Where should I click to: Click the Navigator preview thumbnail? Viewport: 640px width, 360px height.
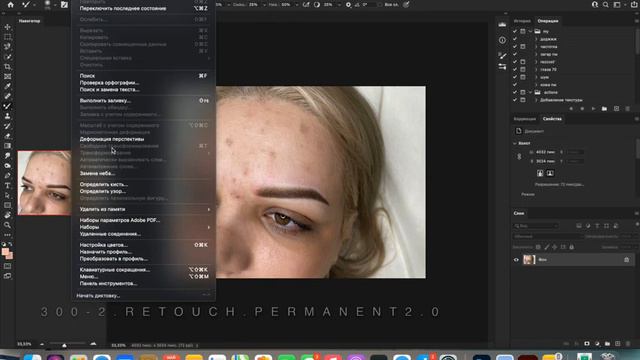point(44,182)
